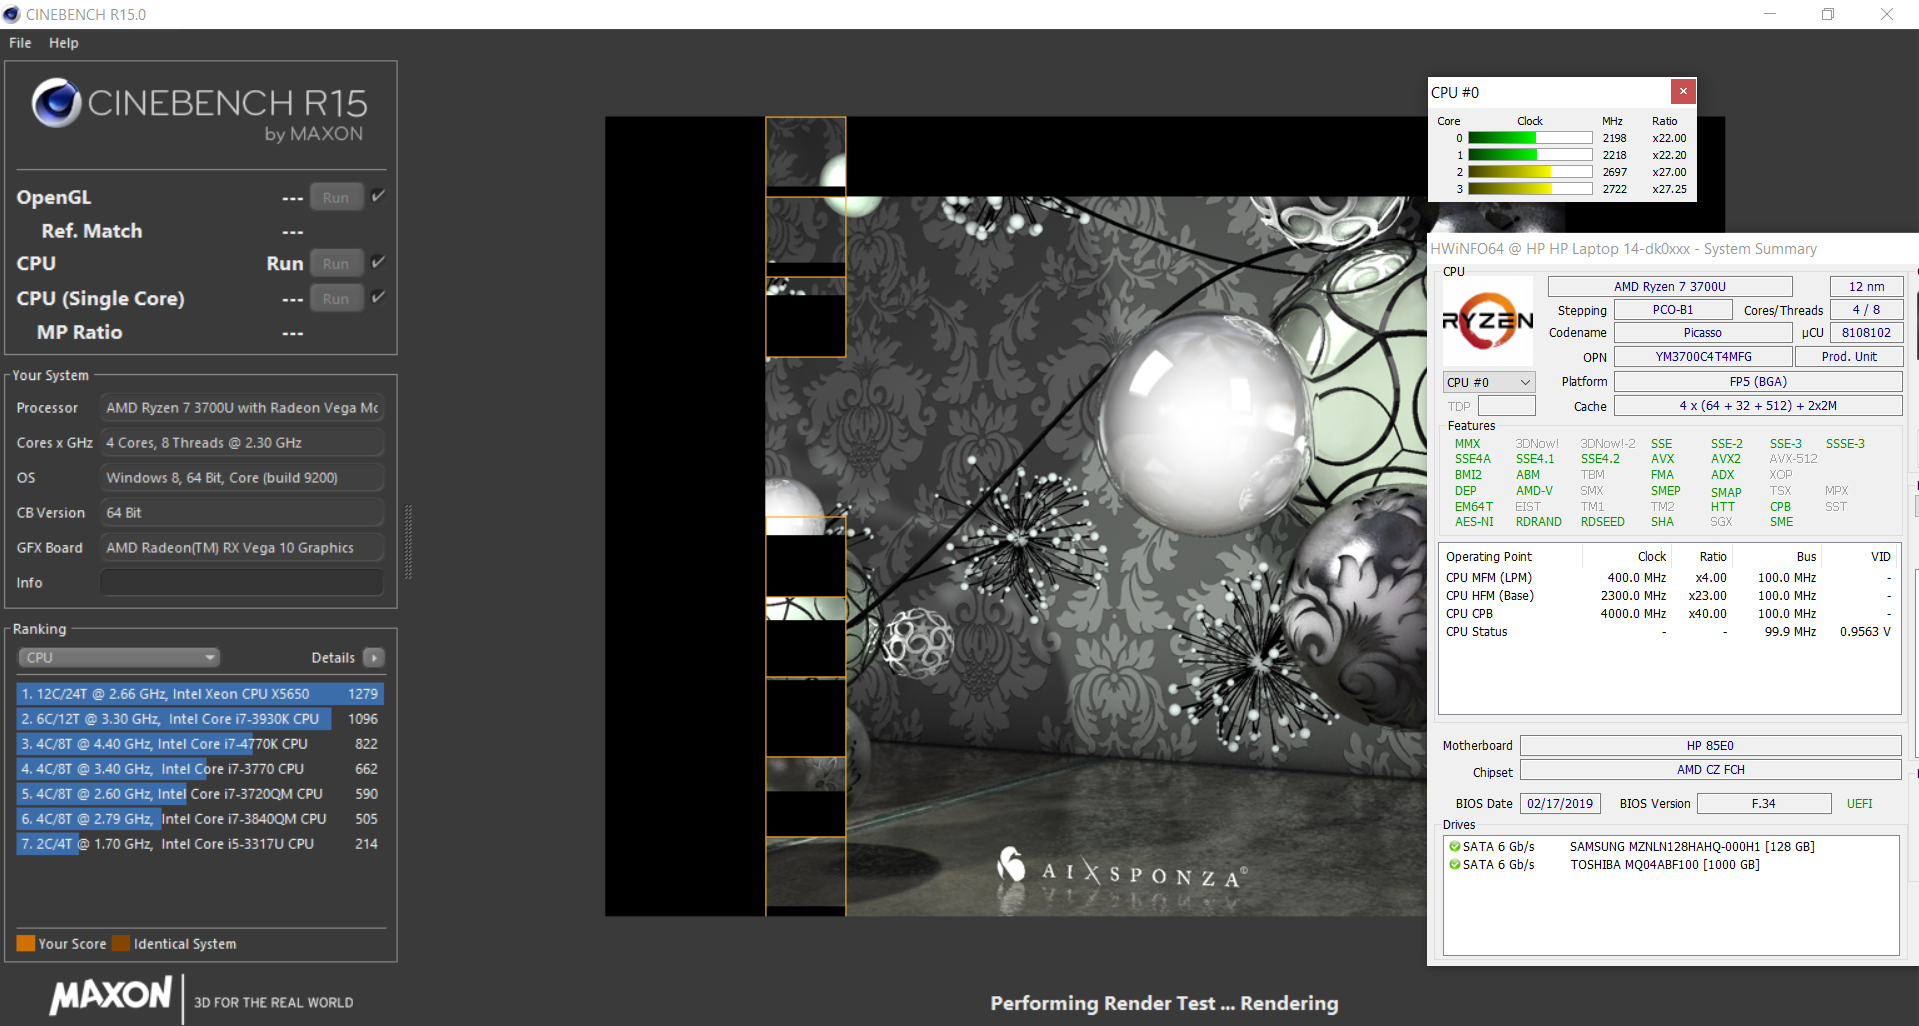Select the Intel Core i7-3770 ranking row
Image resolution: width=1919 pixels, height=1026 pixels.
click(200, 769)
